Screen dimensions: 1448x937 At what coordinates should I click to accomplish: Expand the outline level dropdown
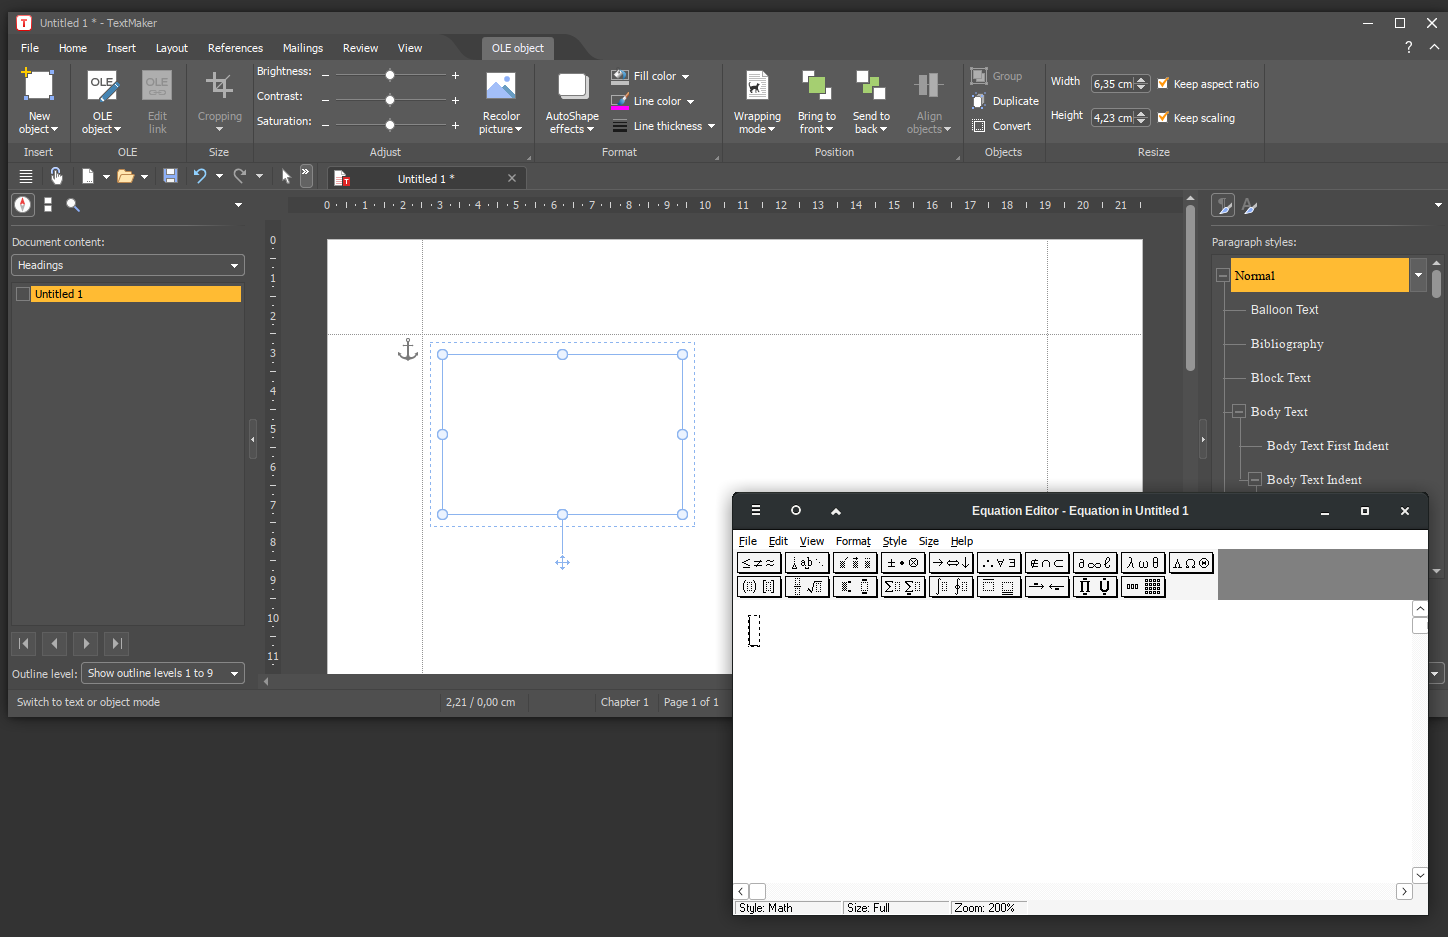[163, 673]
